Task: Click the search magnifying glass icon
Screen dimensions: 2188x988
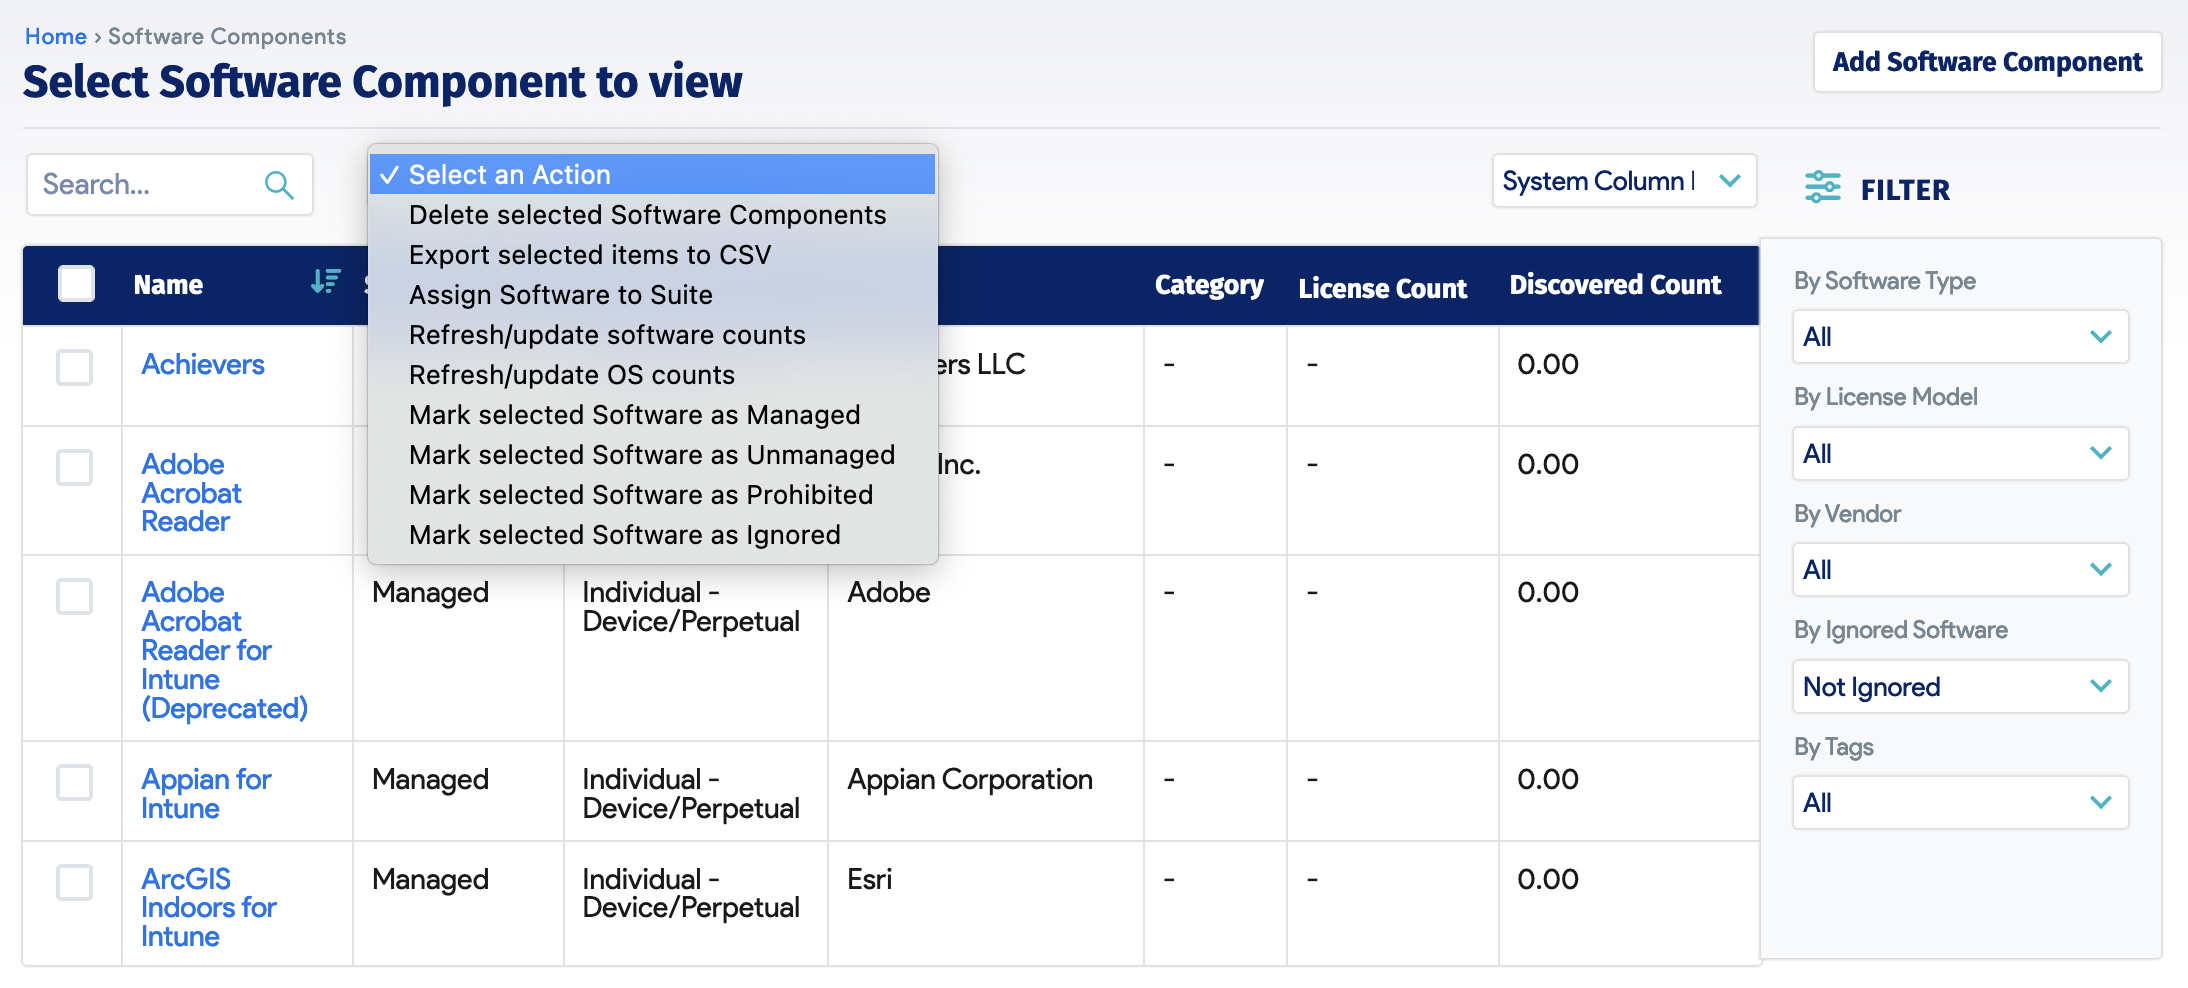Action: click(x=278, y=184)
